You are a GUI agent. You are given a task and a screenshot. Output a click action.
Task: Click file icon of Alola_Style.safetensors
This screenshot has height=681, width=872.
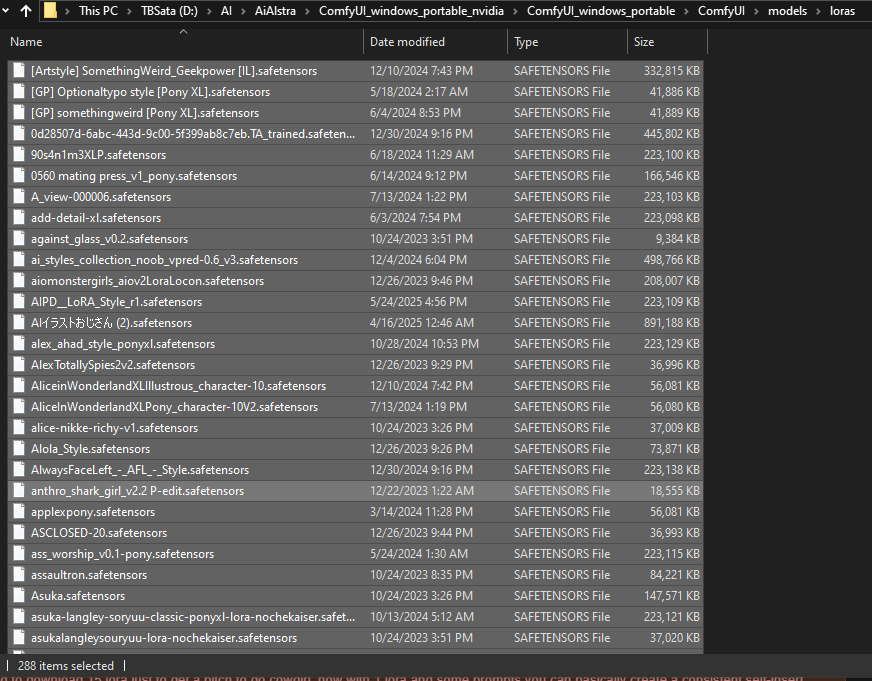[19, 449]
